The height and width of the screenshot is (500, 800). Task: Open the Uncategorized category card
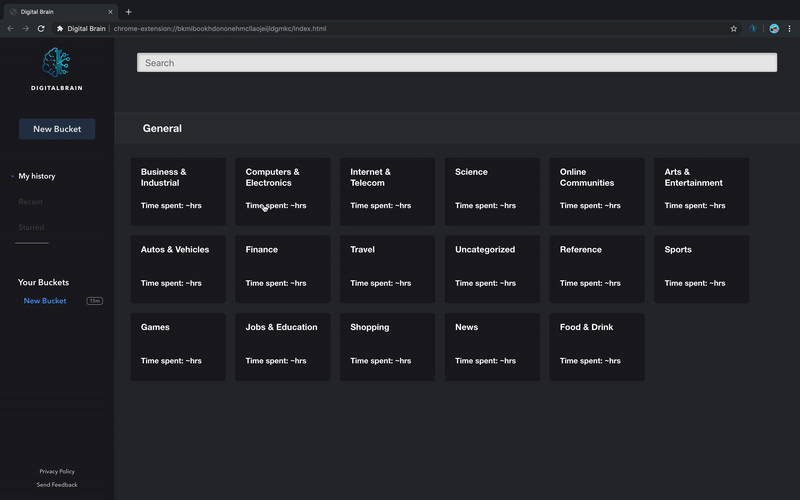(x=492, y=269)
